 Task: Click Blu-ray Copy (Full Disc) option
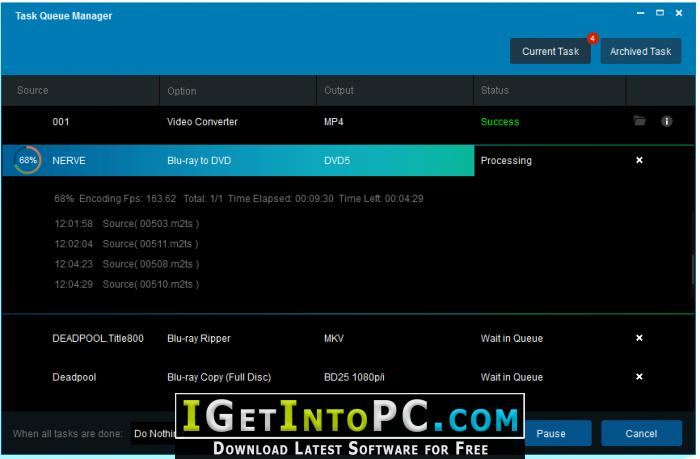coord(219,377)
